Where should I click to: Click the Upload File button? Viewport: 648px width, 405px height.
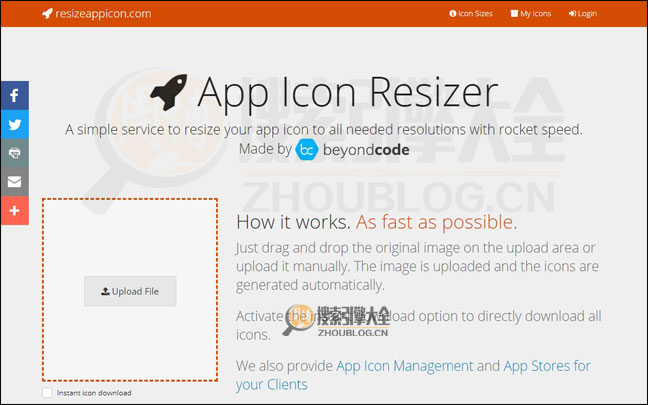pos(130,291)
